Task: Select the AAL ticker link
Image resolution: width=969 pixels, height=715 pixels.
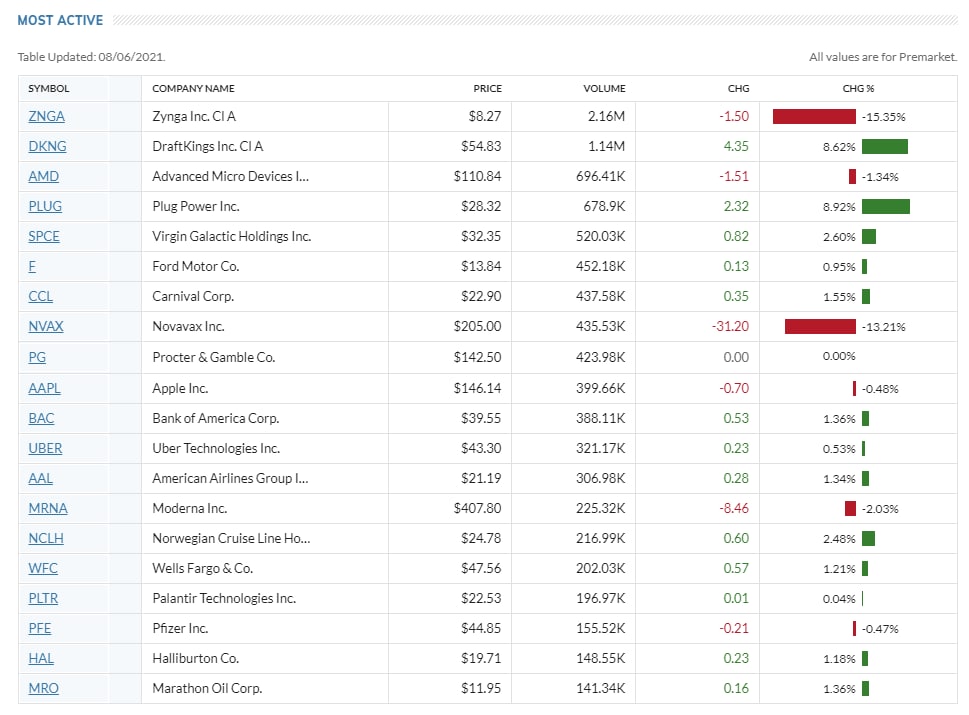Action: click(41, 478)
